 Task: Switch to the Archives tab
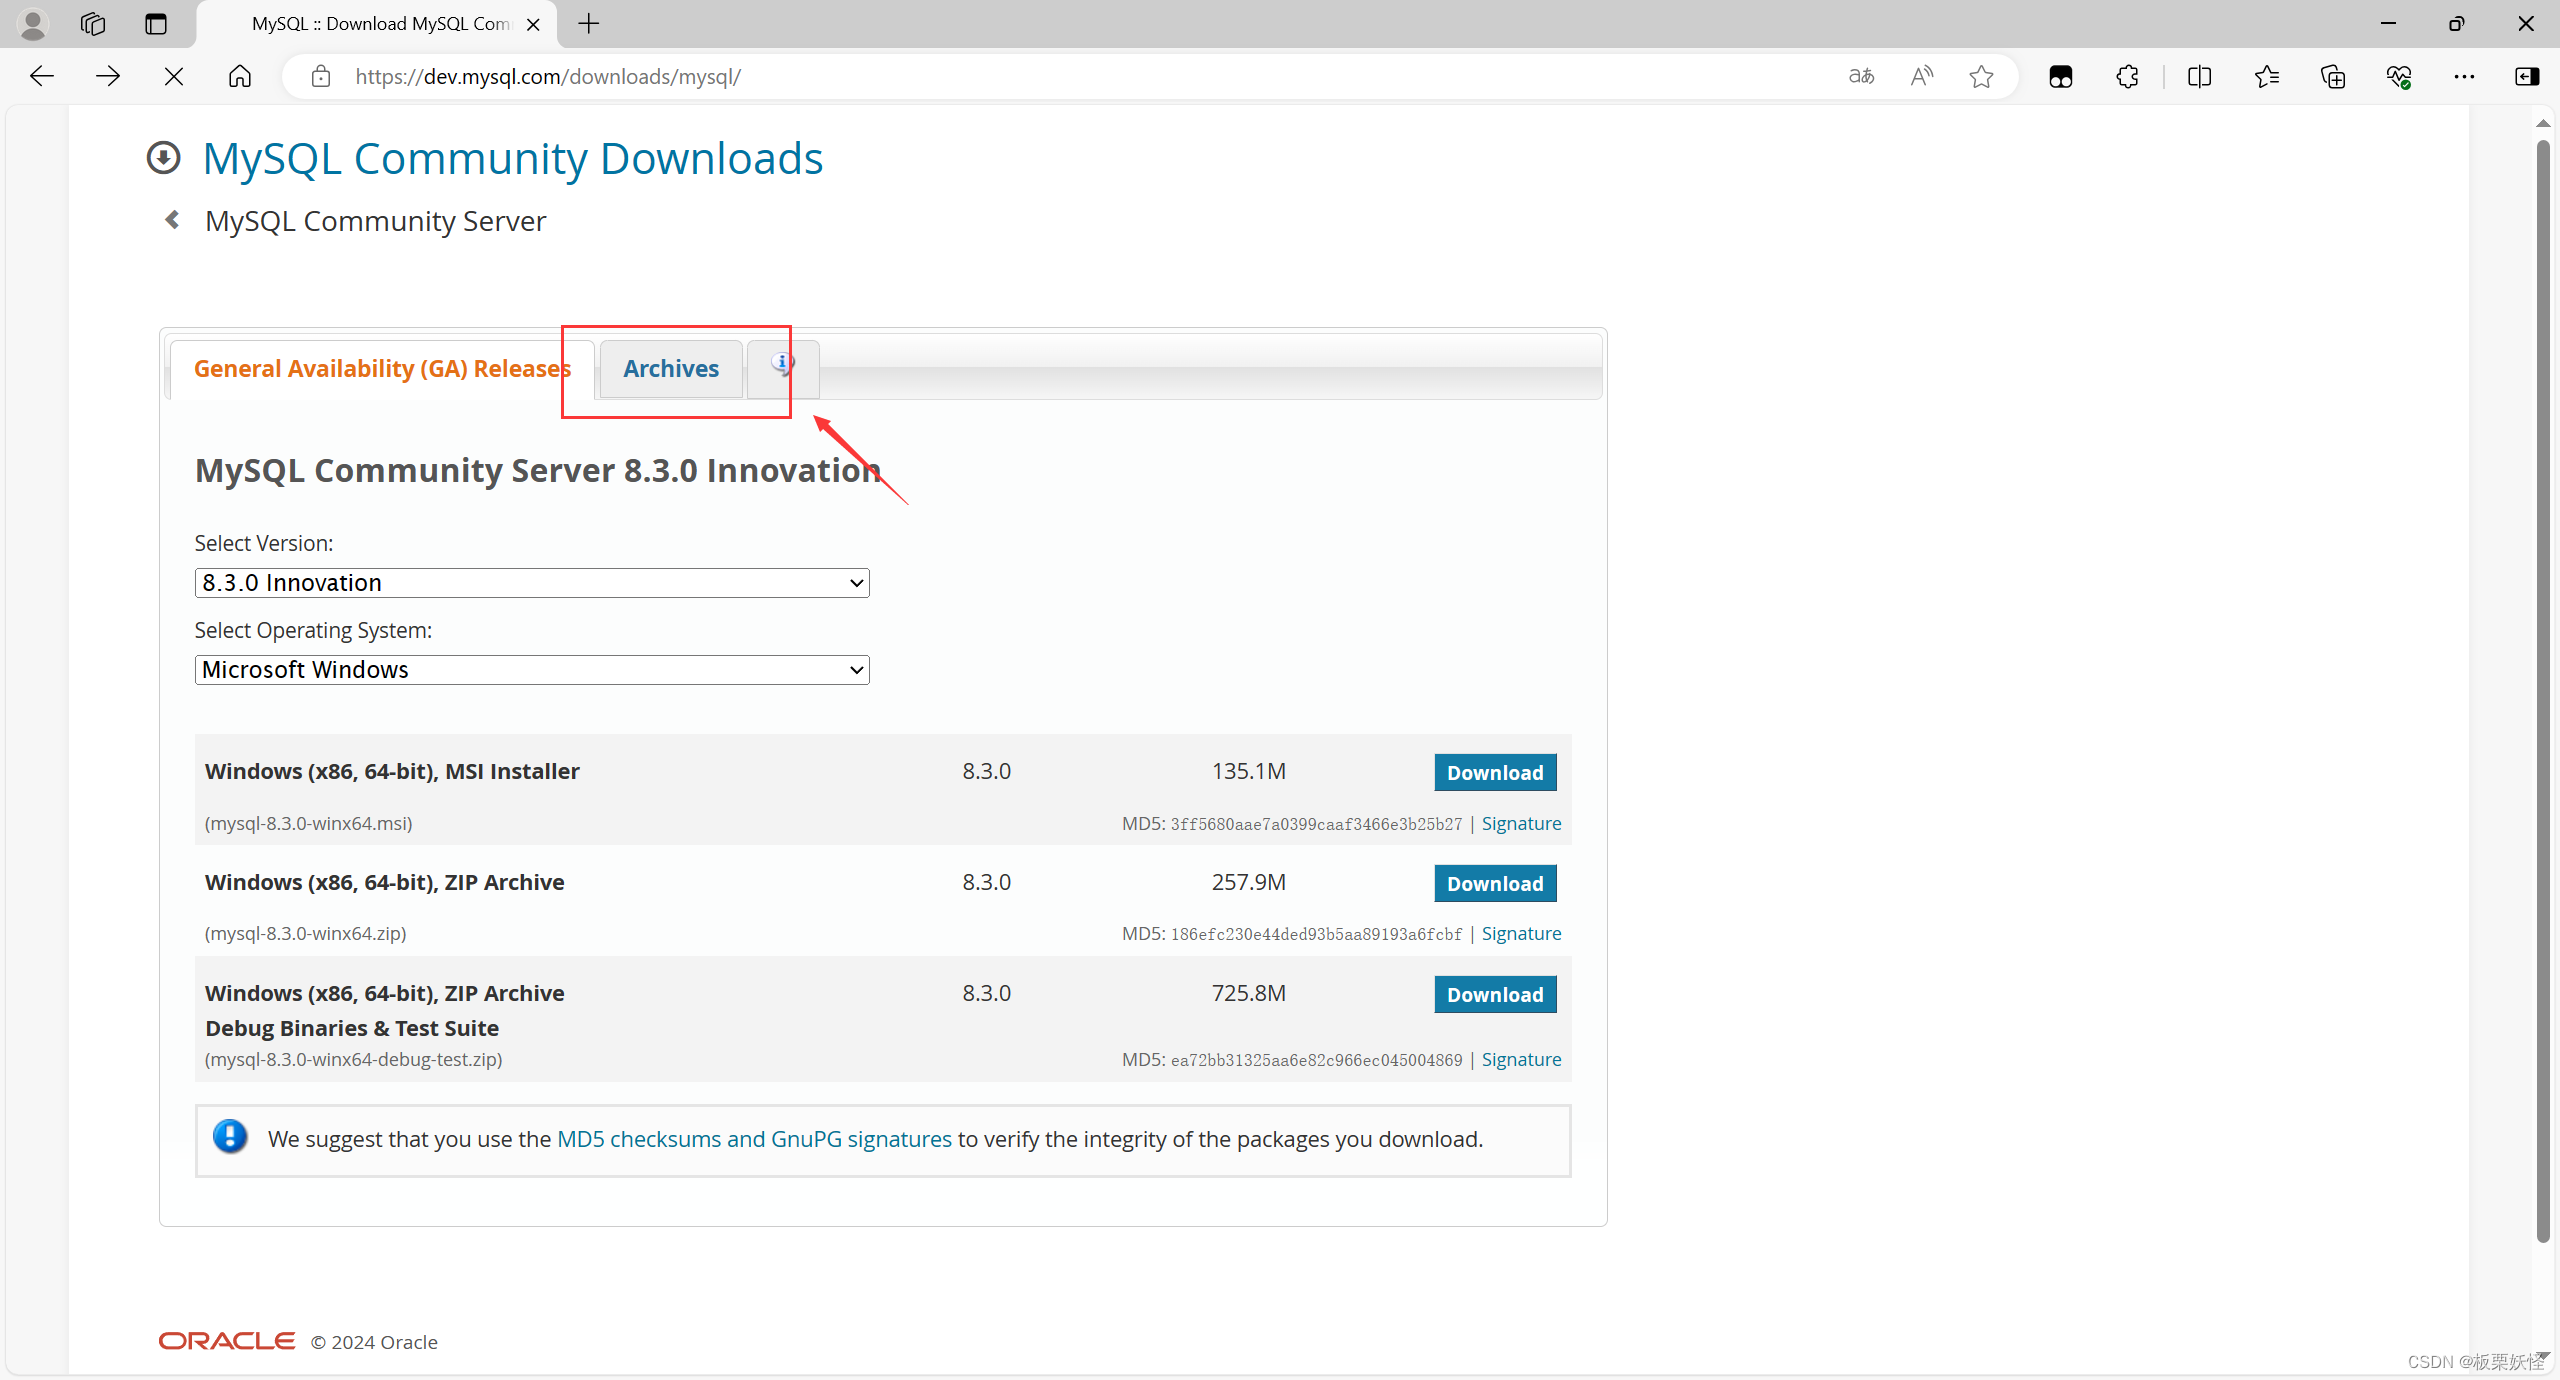coord(670,369)
